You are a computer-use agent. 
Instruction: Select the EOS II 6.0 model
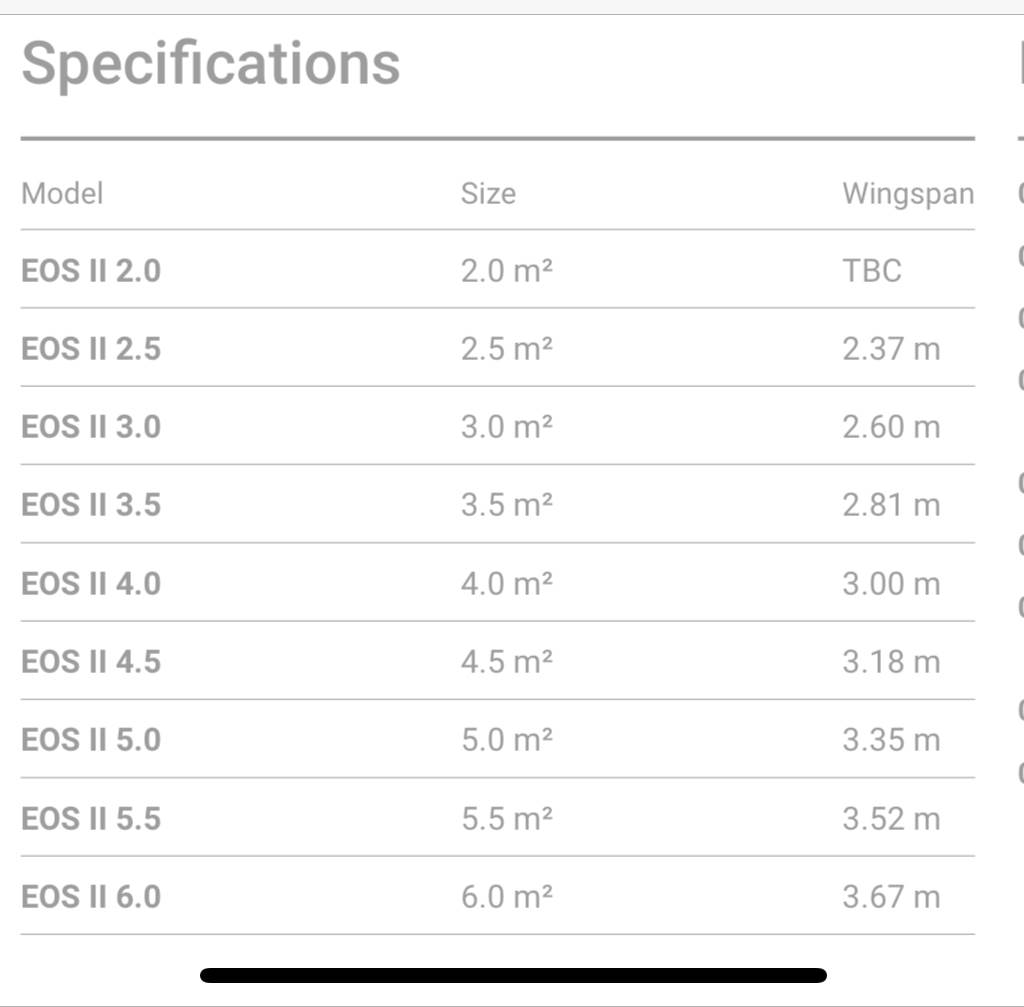pyautogui.click(x=91, y=896)
